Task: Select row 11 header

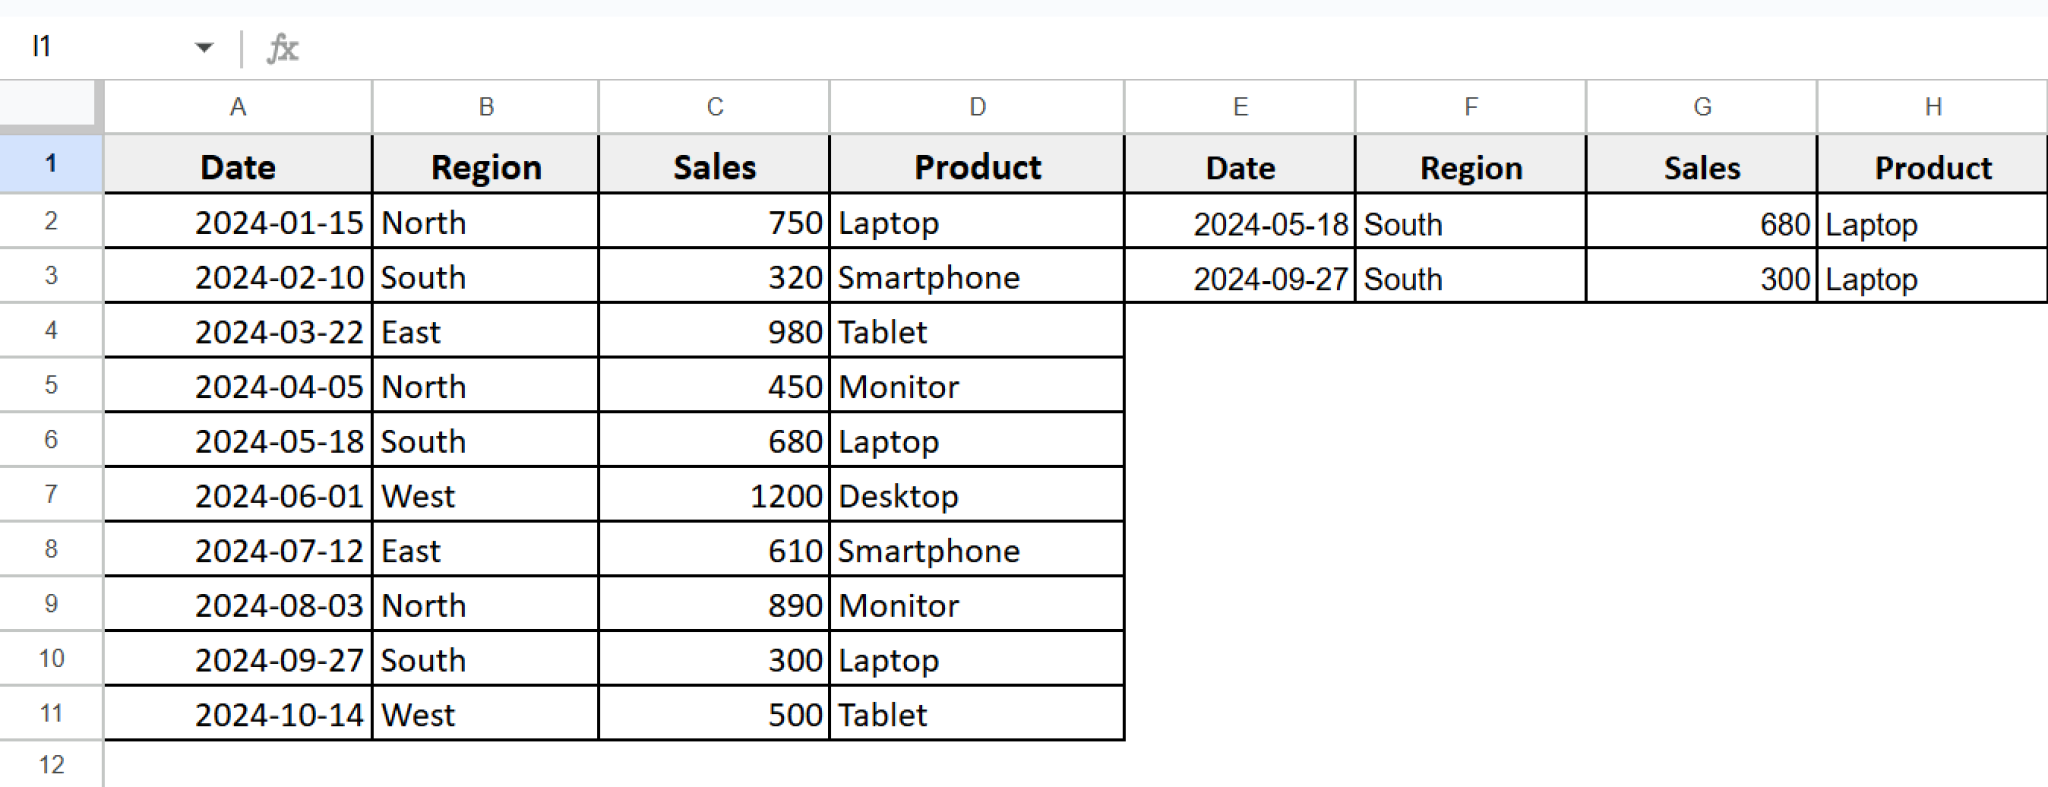Action: [x=50, y=713]
